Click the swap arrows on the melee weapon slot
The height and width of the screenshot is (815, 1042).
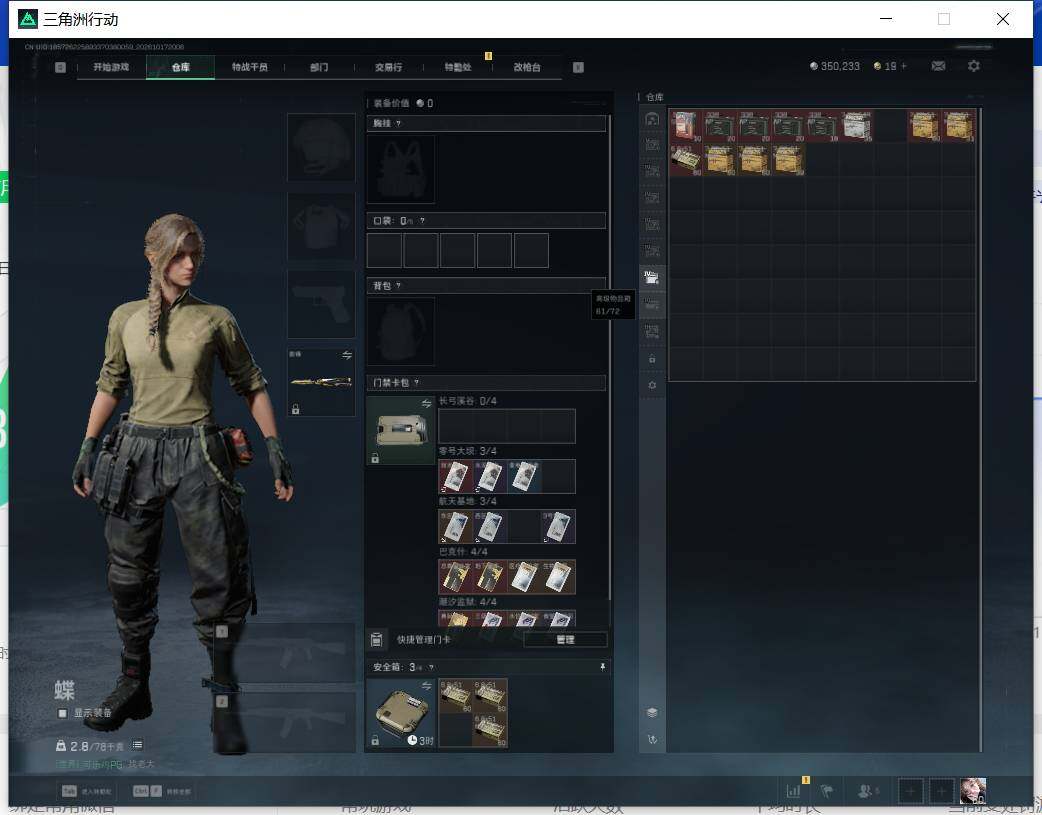click(x=347, y=356)
